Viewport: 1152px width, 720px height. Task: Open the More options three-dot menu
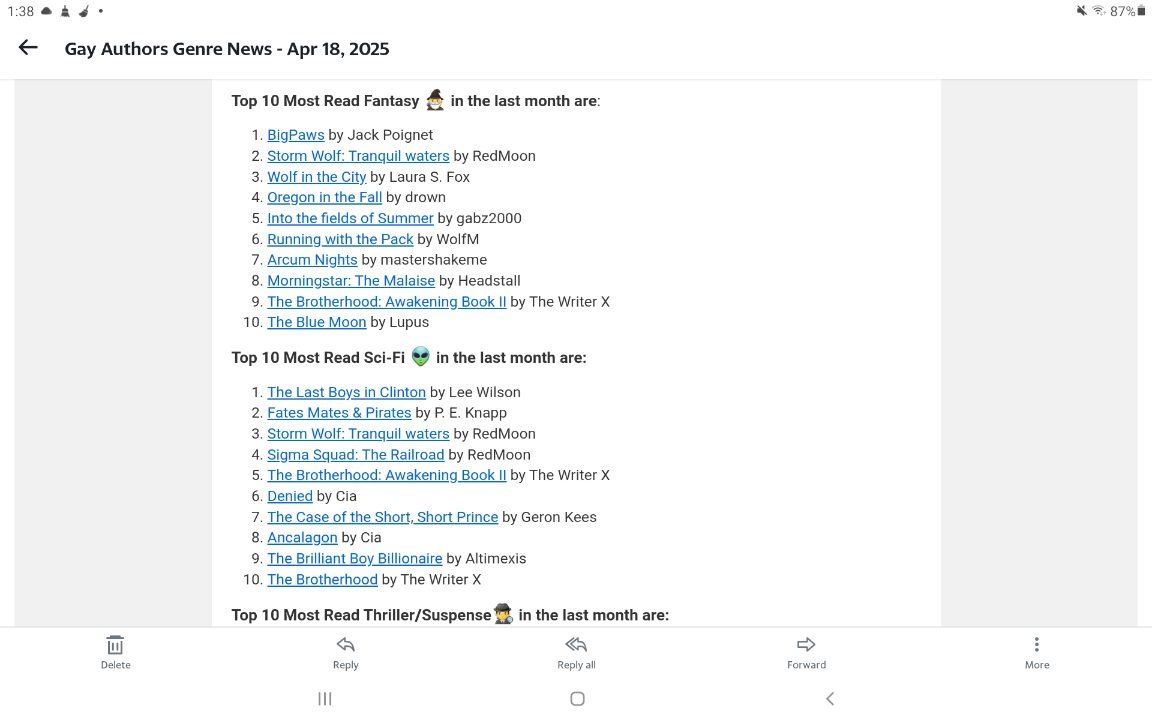click(x=1037, y=645)
